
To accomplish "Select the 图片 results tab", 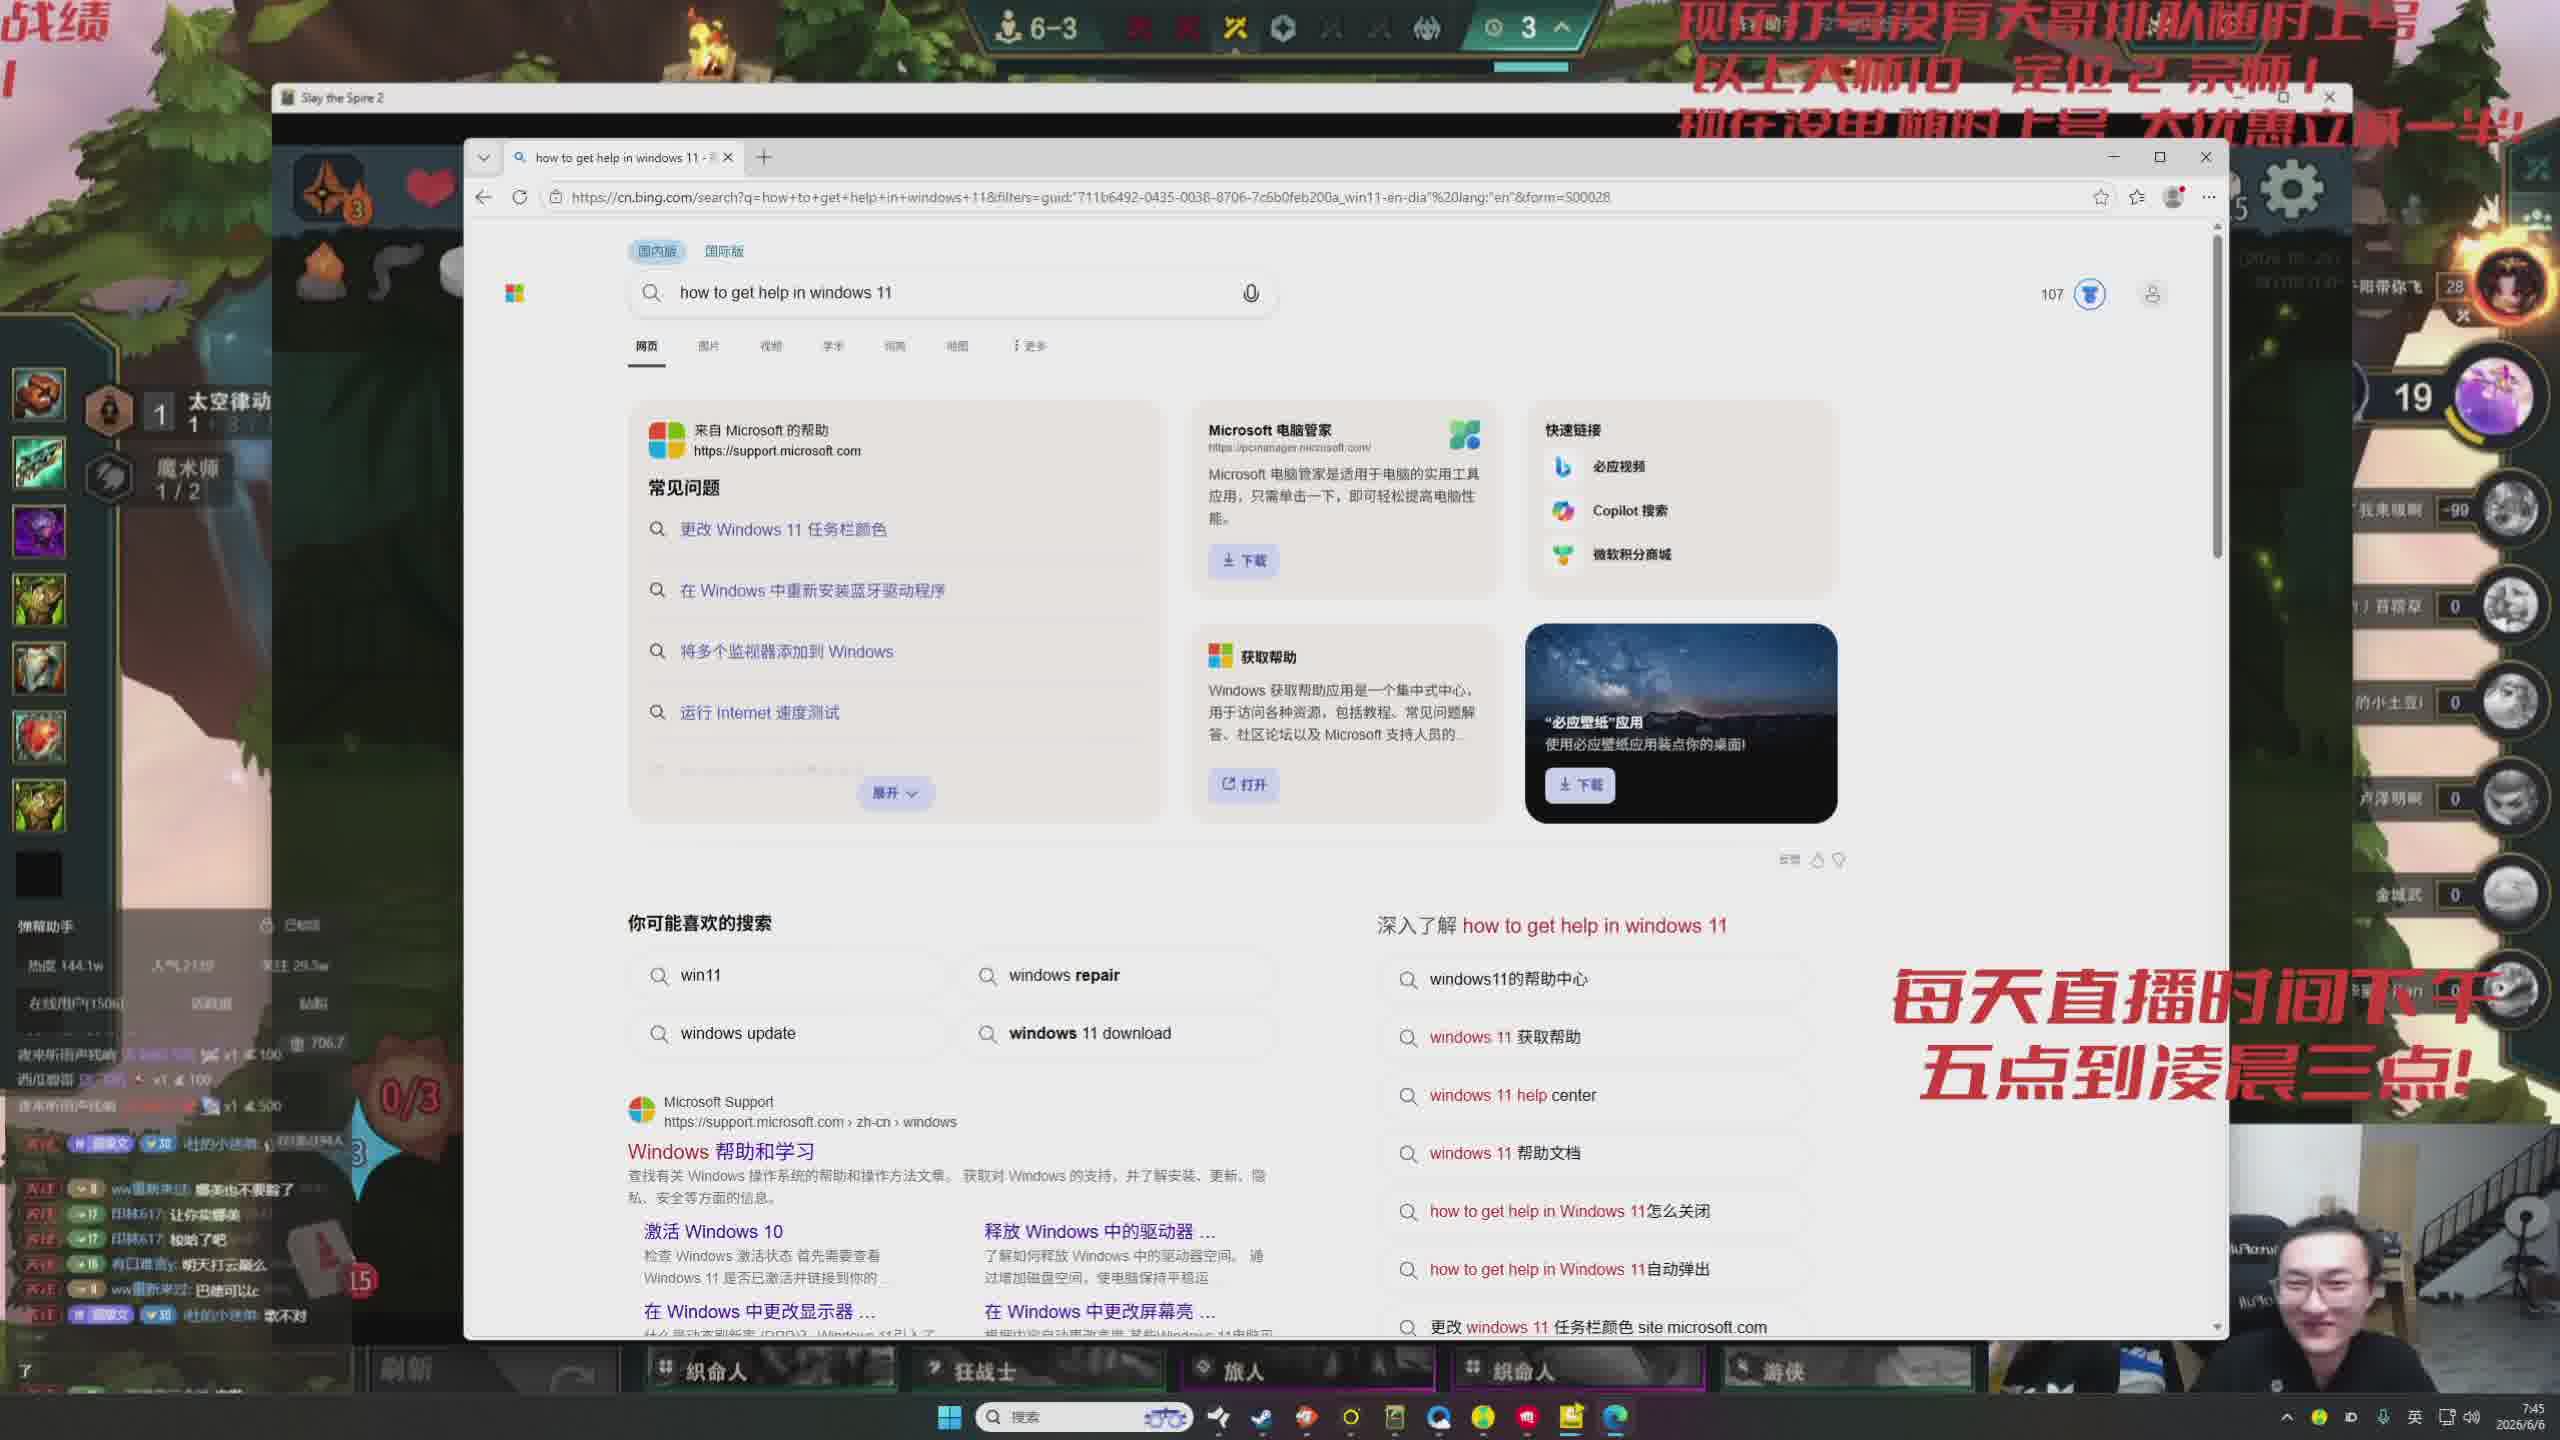I will [x=709, y=346].
